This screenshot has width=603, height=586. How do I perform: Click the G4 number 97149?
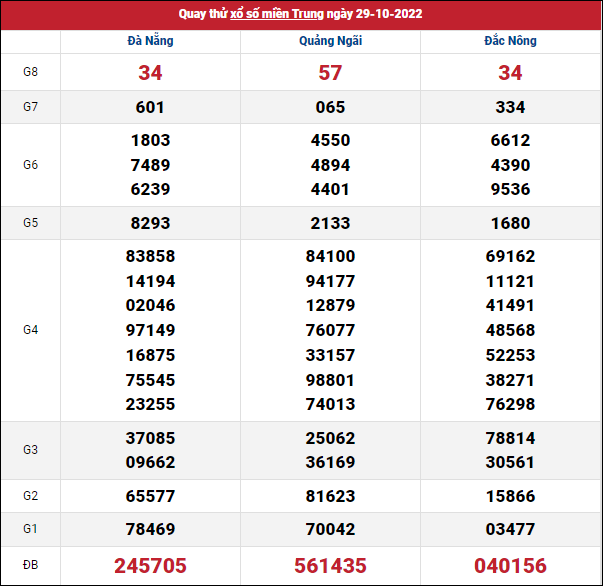click(x=150, y=330)
